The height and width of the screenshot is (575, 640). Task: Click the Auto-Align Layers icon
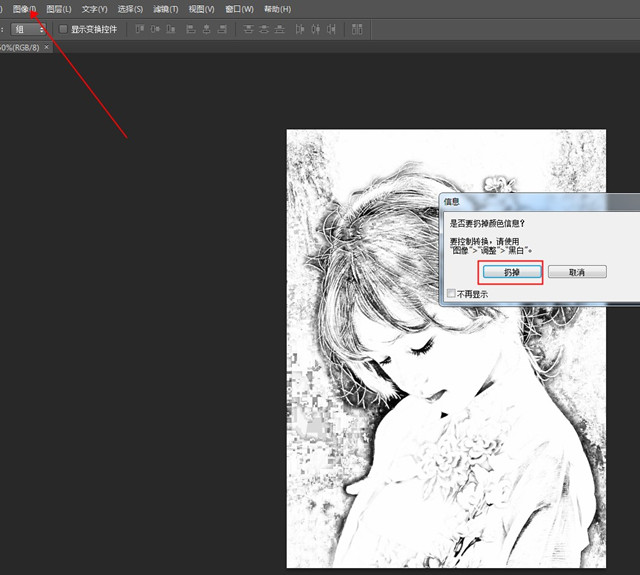pyautogui.click(x=358, y=29)
